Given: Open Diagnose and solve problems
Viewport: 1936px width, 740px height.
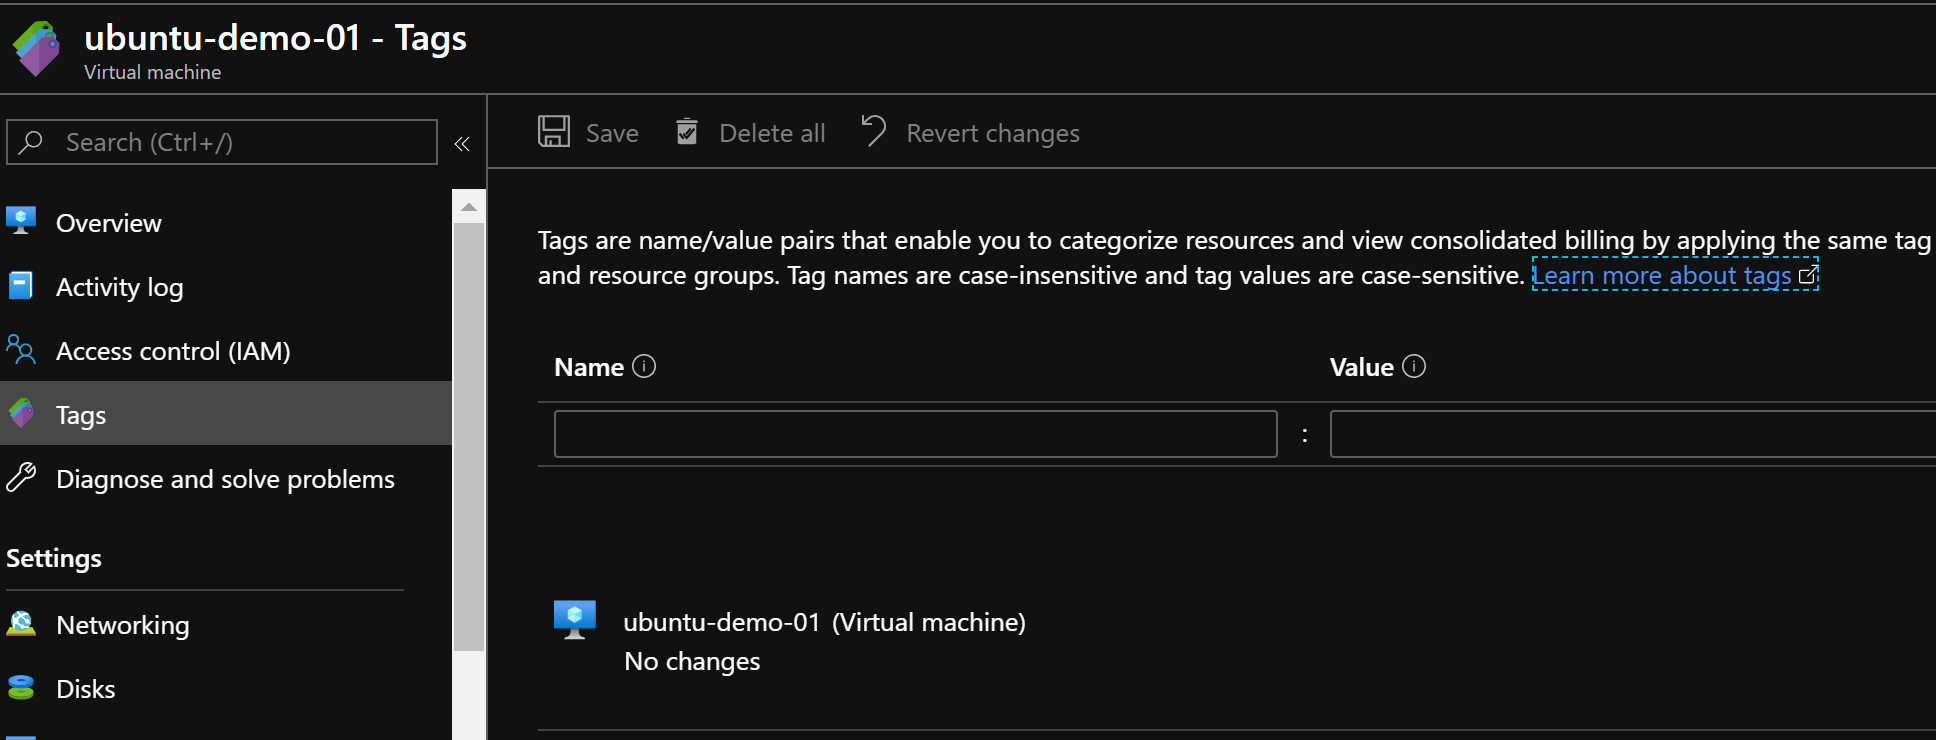Looking at the screenshot, I should pos(226,479).
